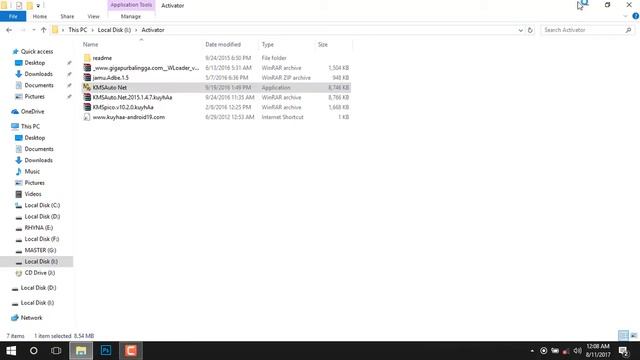
Task: Click the volume speaker tray icon
Action: pos(577,351)
